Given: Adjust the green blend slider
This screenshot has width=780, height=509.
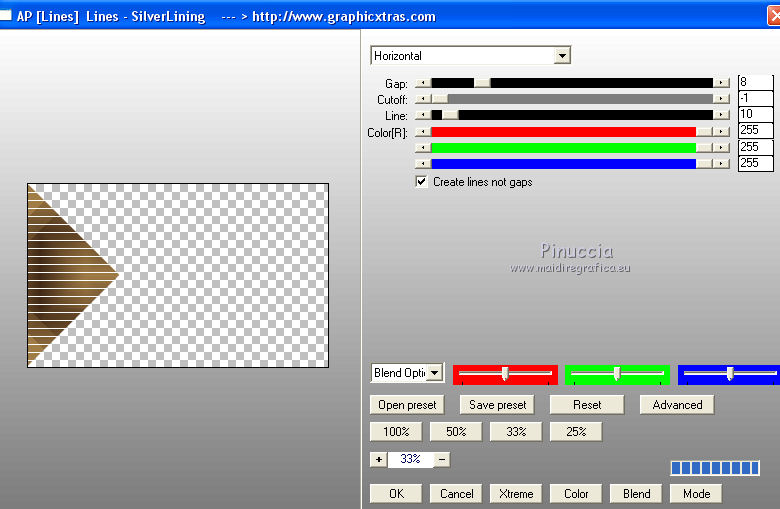Looking at the screenshot, I should 617,374.
